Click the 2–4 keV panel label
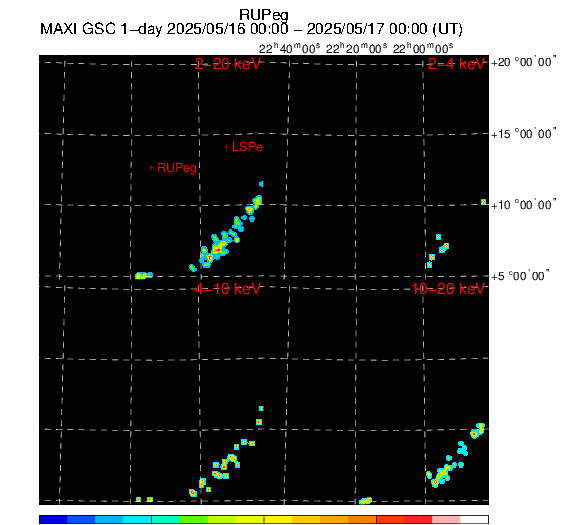The width and height of the screenshot is (570, 525). [456, 64]
